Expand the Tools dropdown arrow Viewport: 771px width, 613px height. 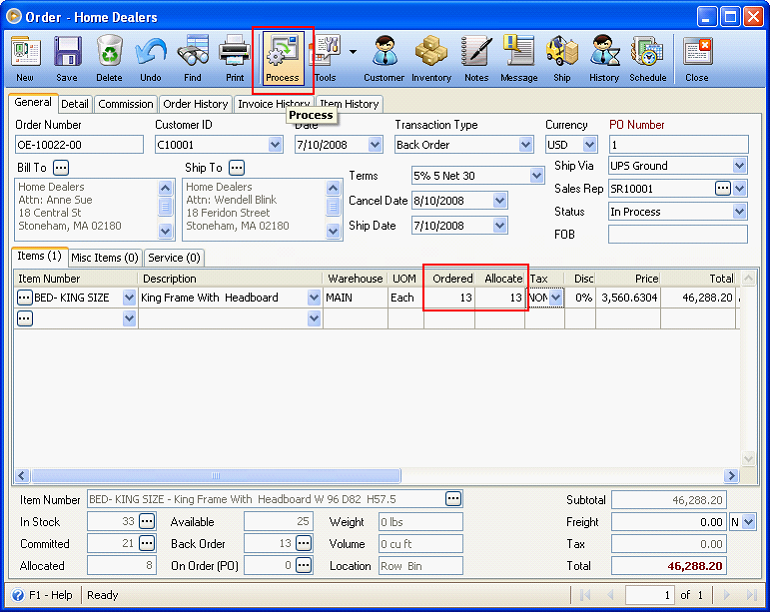coord(353,51)
